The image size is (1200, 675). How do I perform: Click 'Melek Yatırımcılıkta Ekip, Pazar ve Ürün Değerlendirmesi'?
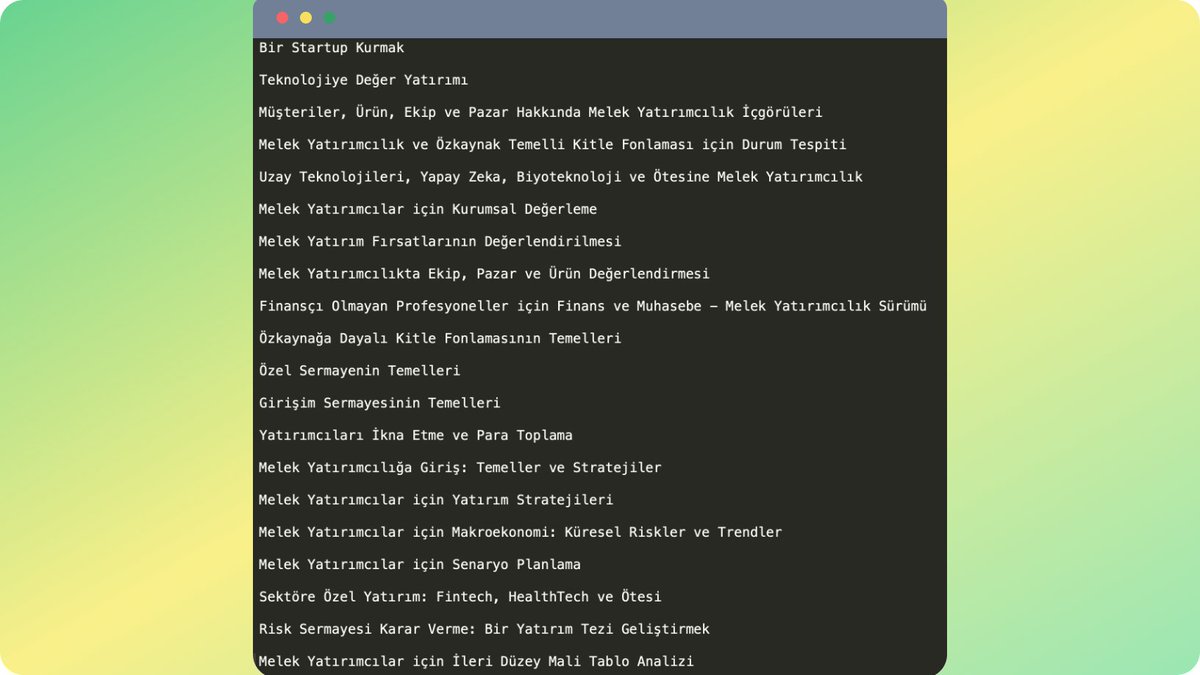[x=484, y=273]
